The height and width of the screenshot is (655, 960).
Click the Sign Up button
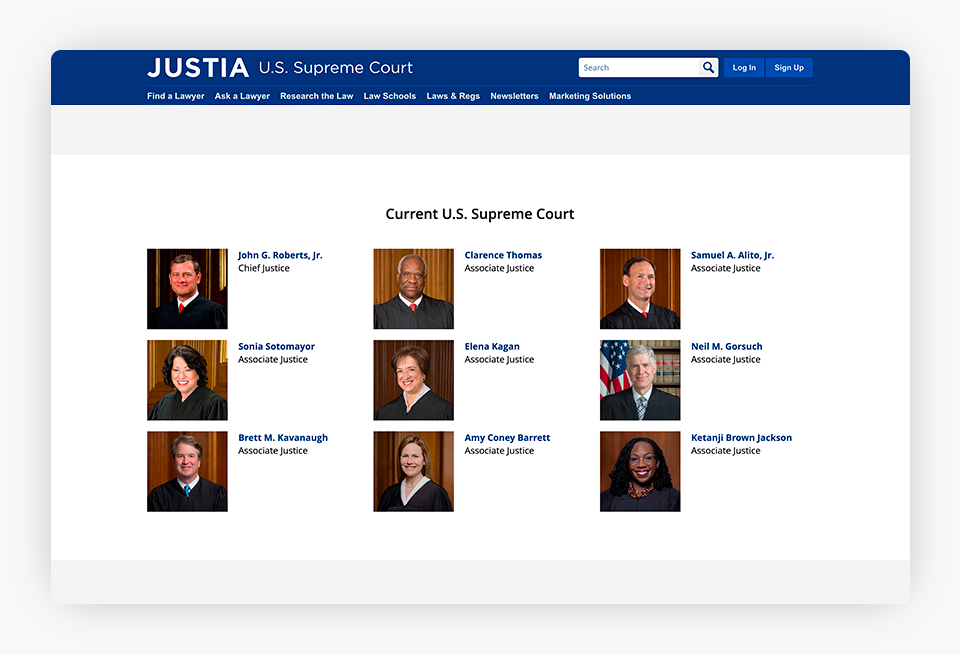tap(789, 67)
